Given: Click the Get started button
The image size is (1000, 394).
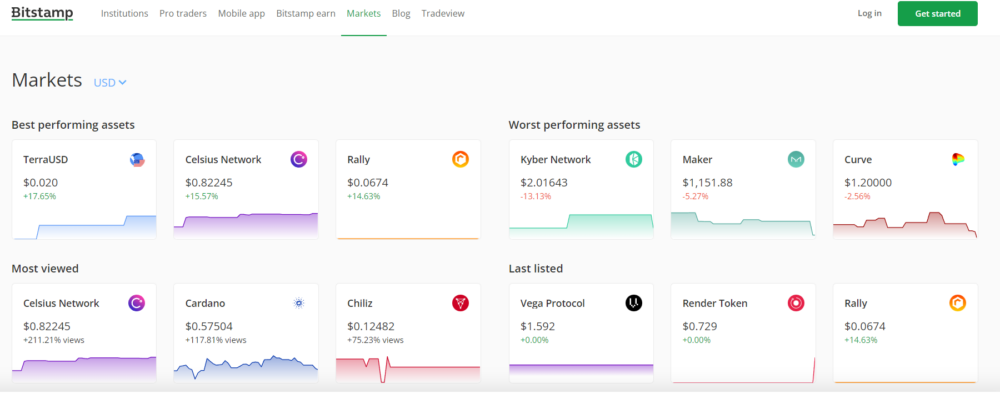Looking at the screenshot, I should (x=938, y=13).
